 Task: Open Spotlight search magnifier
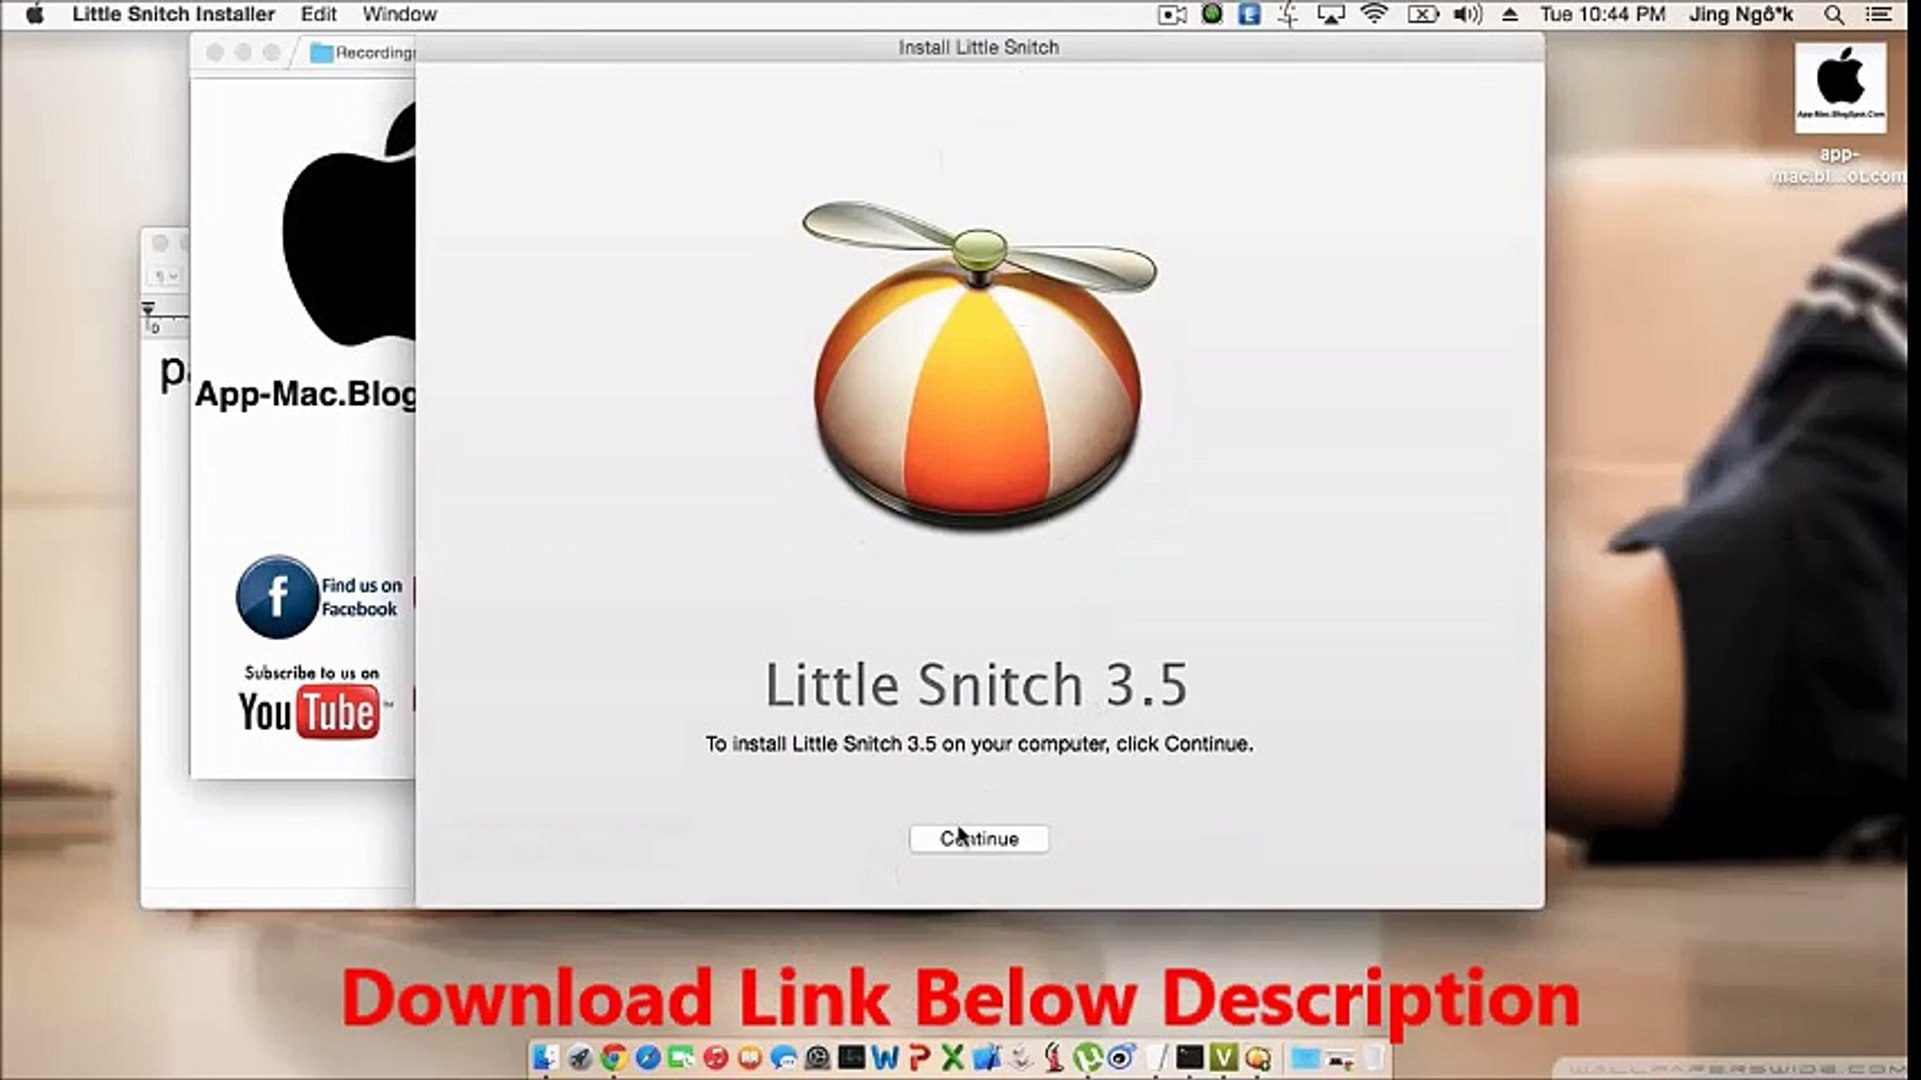coord(1833,14)
